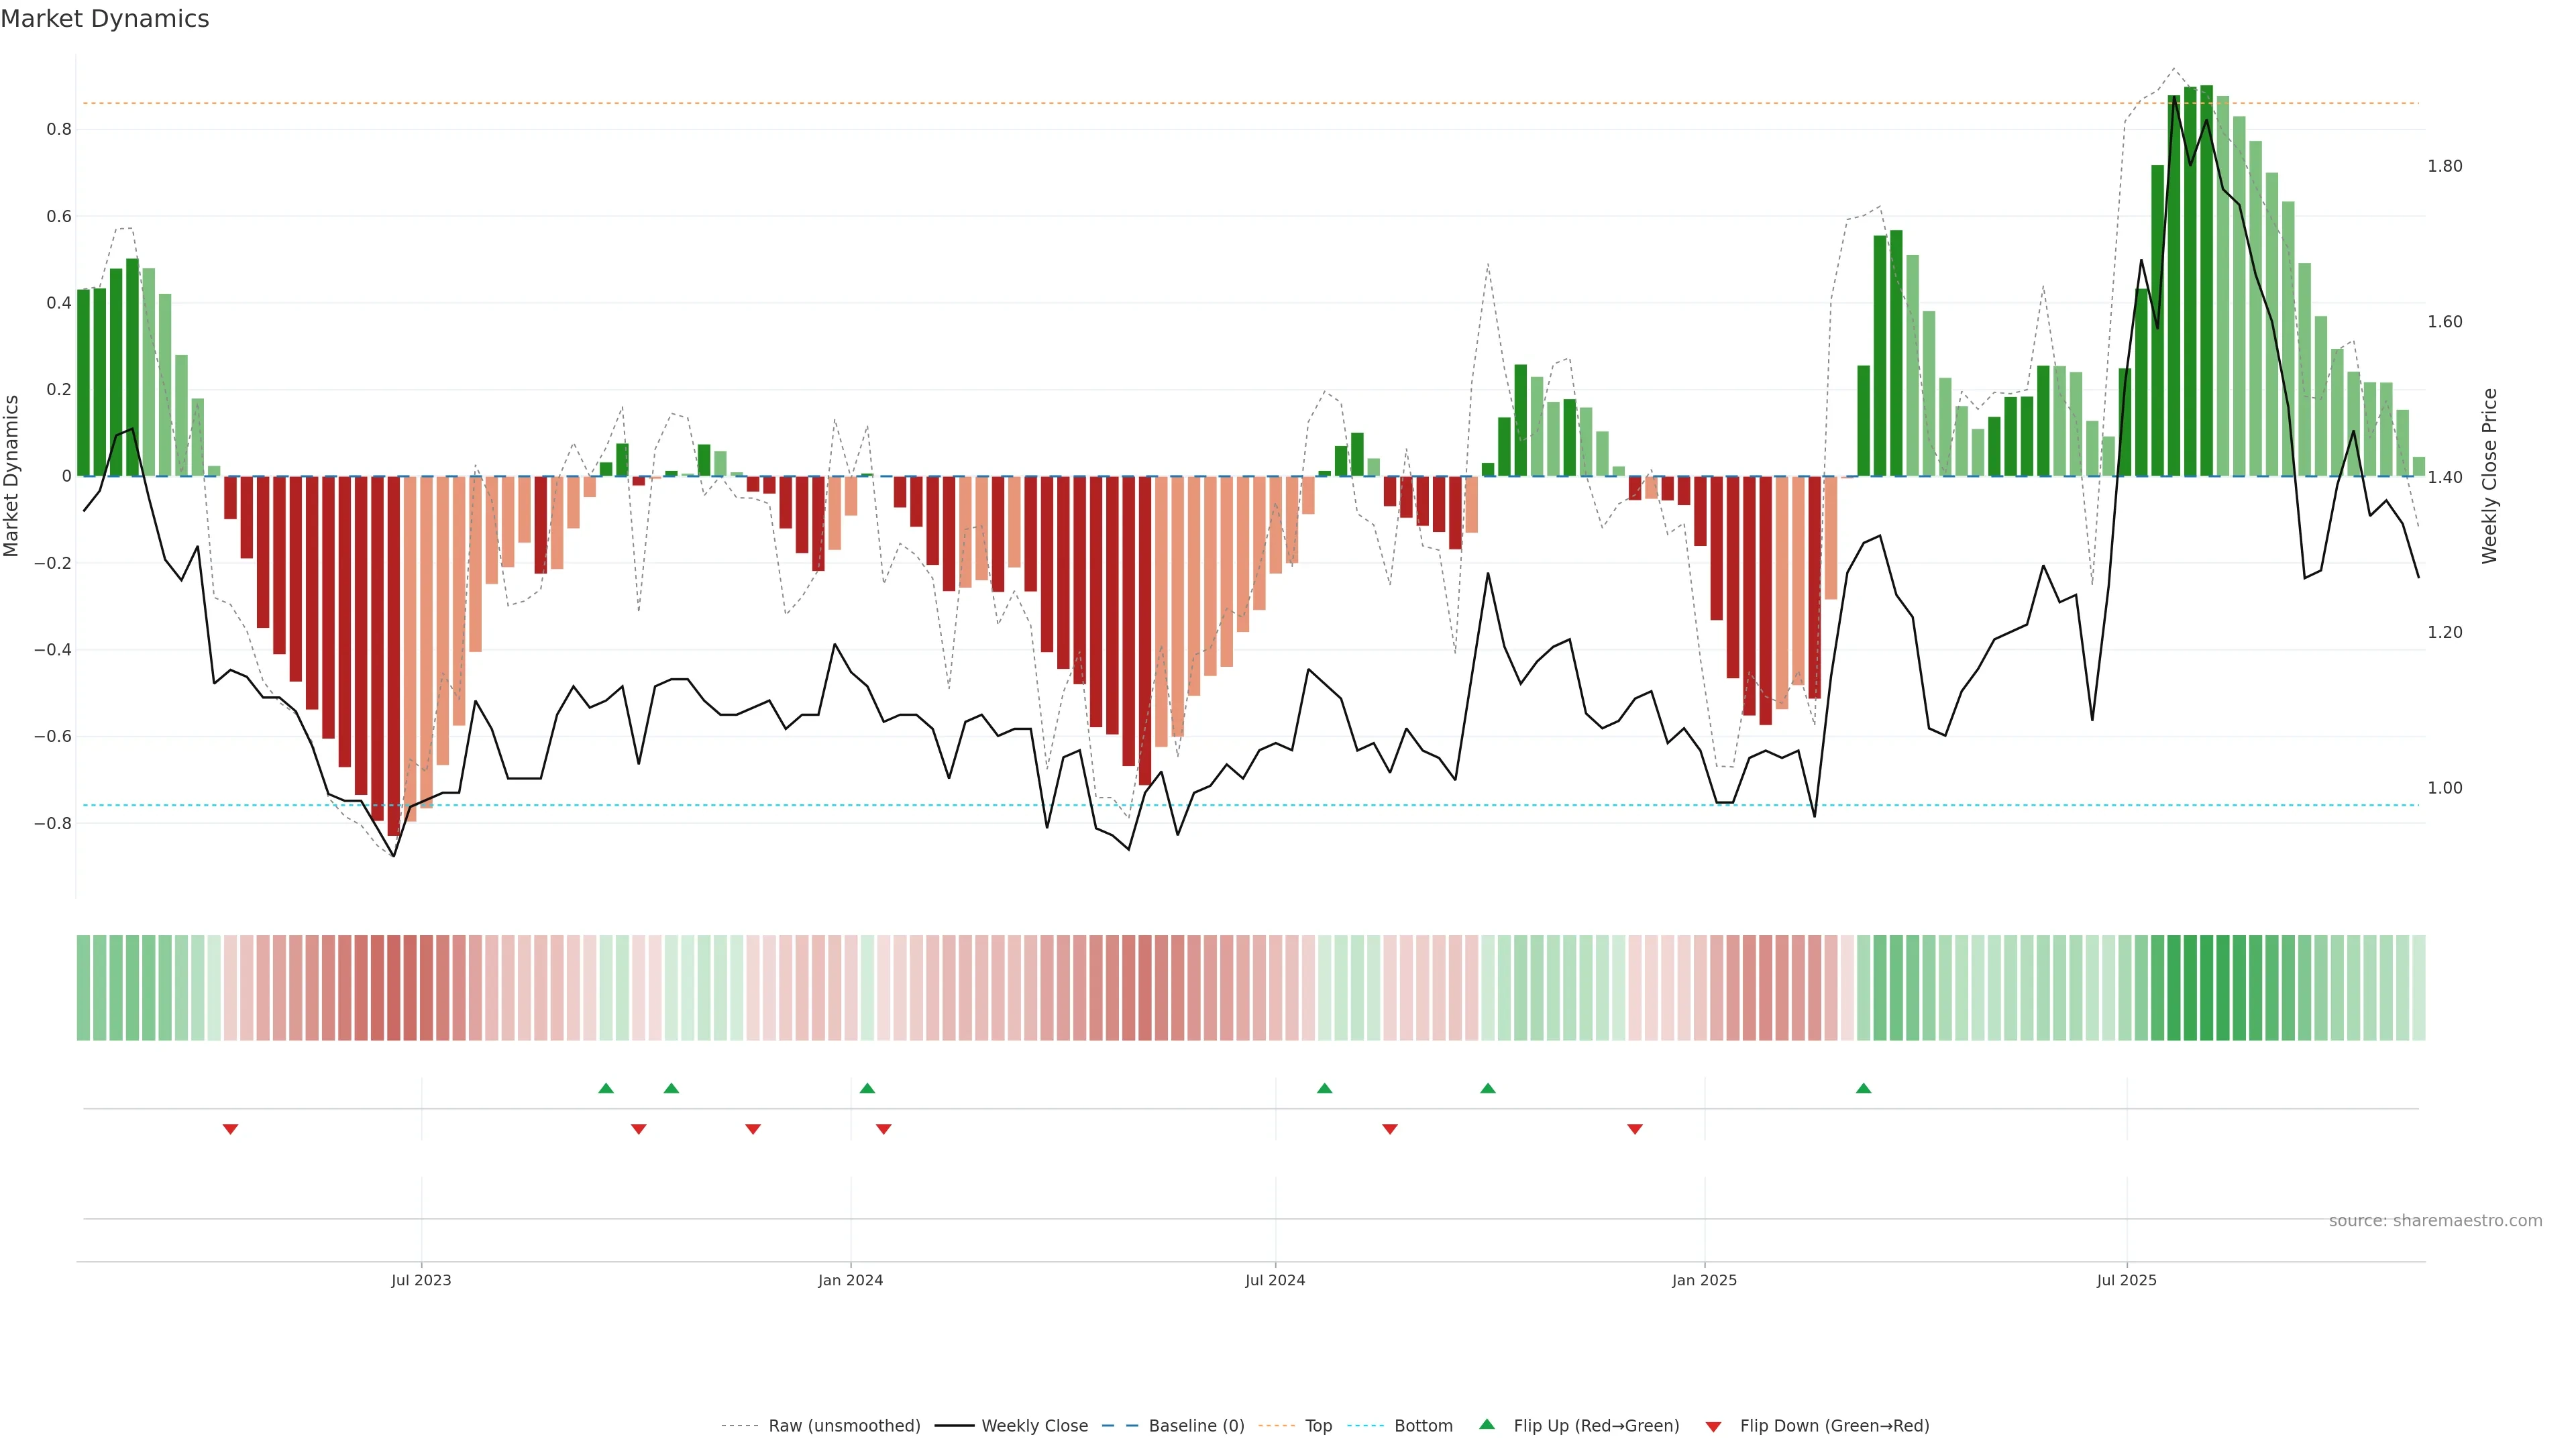Hide the Bottom threshold legend entry
Viewport: 2576px width, 1449px height.
[1423, 1425]
